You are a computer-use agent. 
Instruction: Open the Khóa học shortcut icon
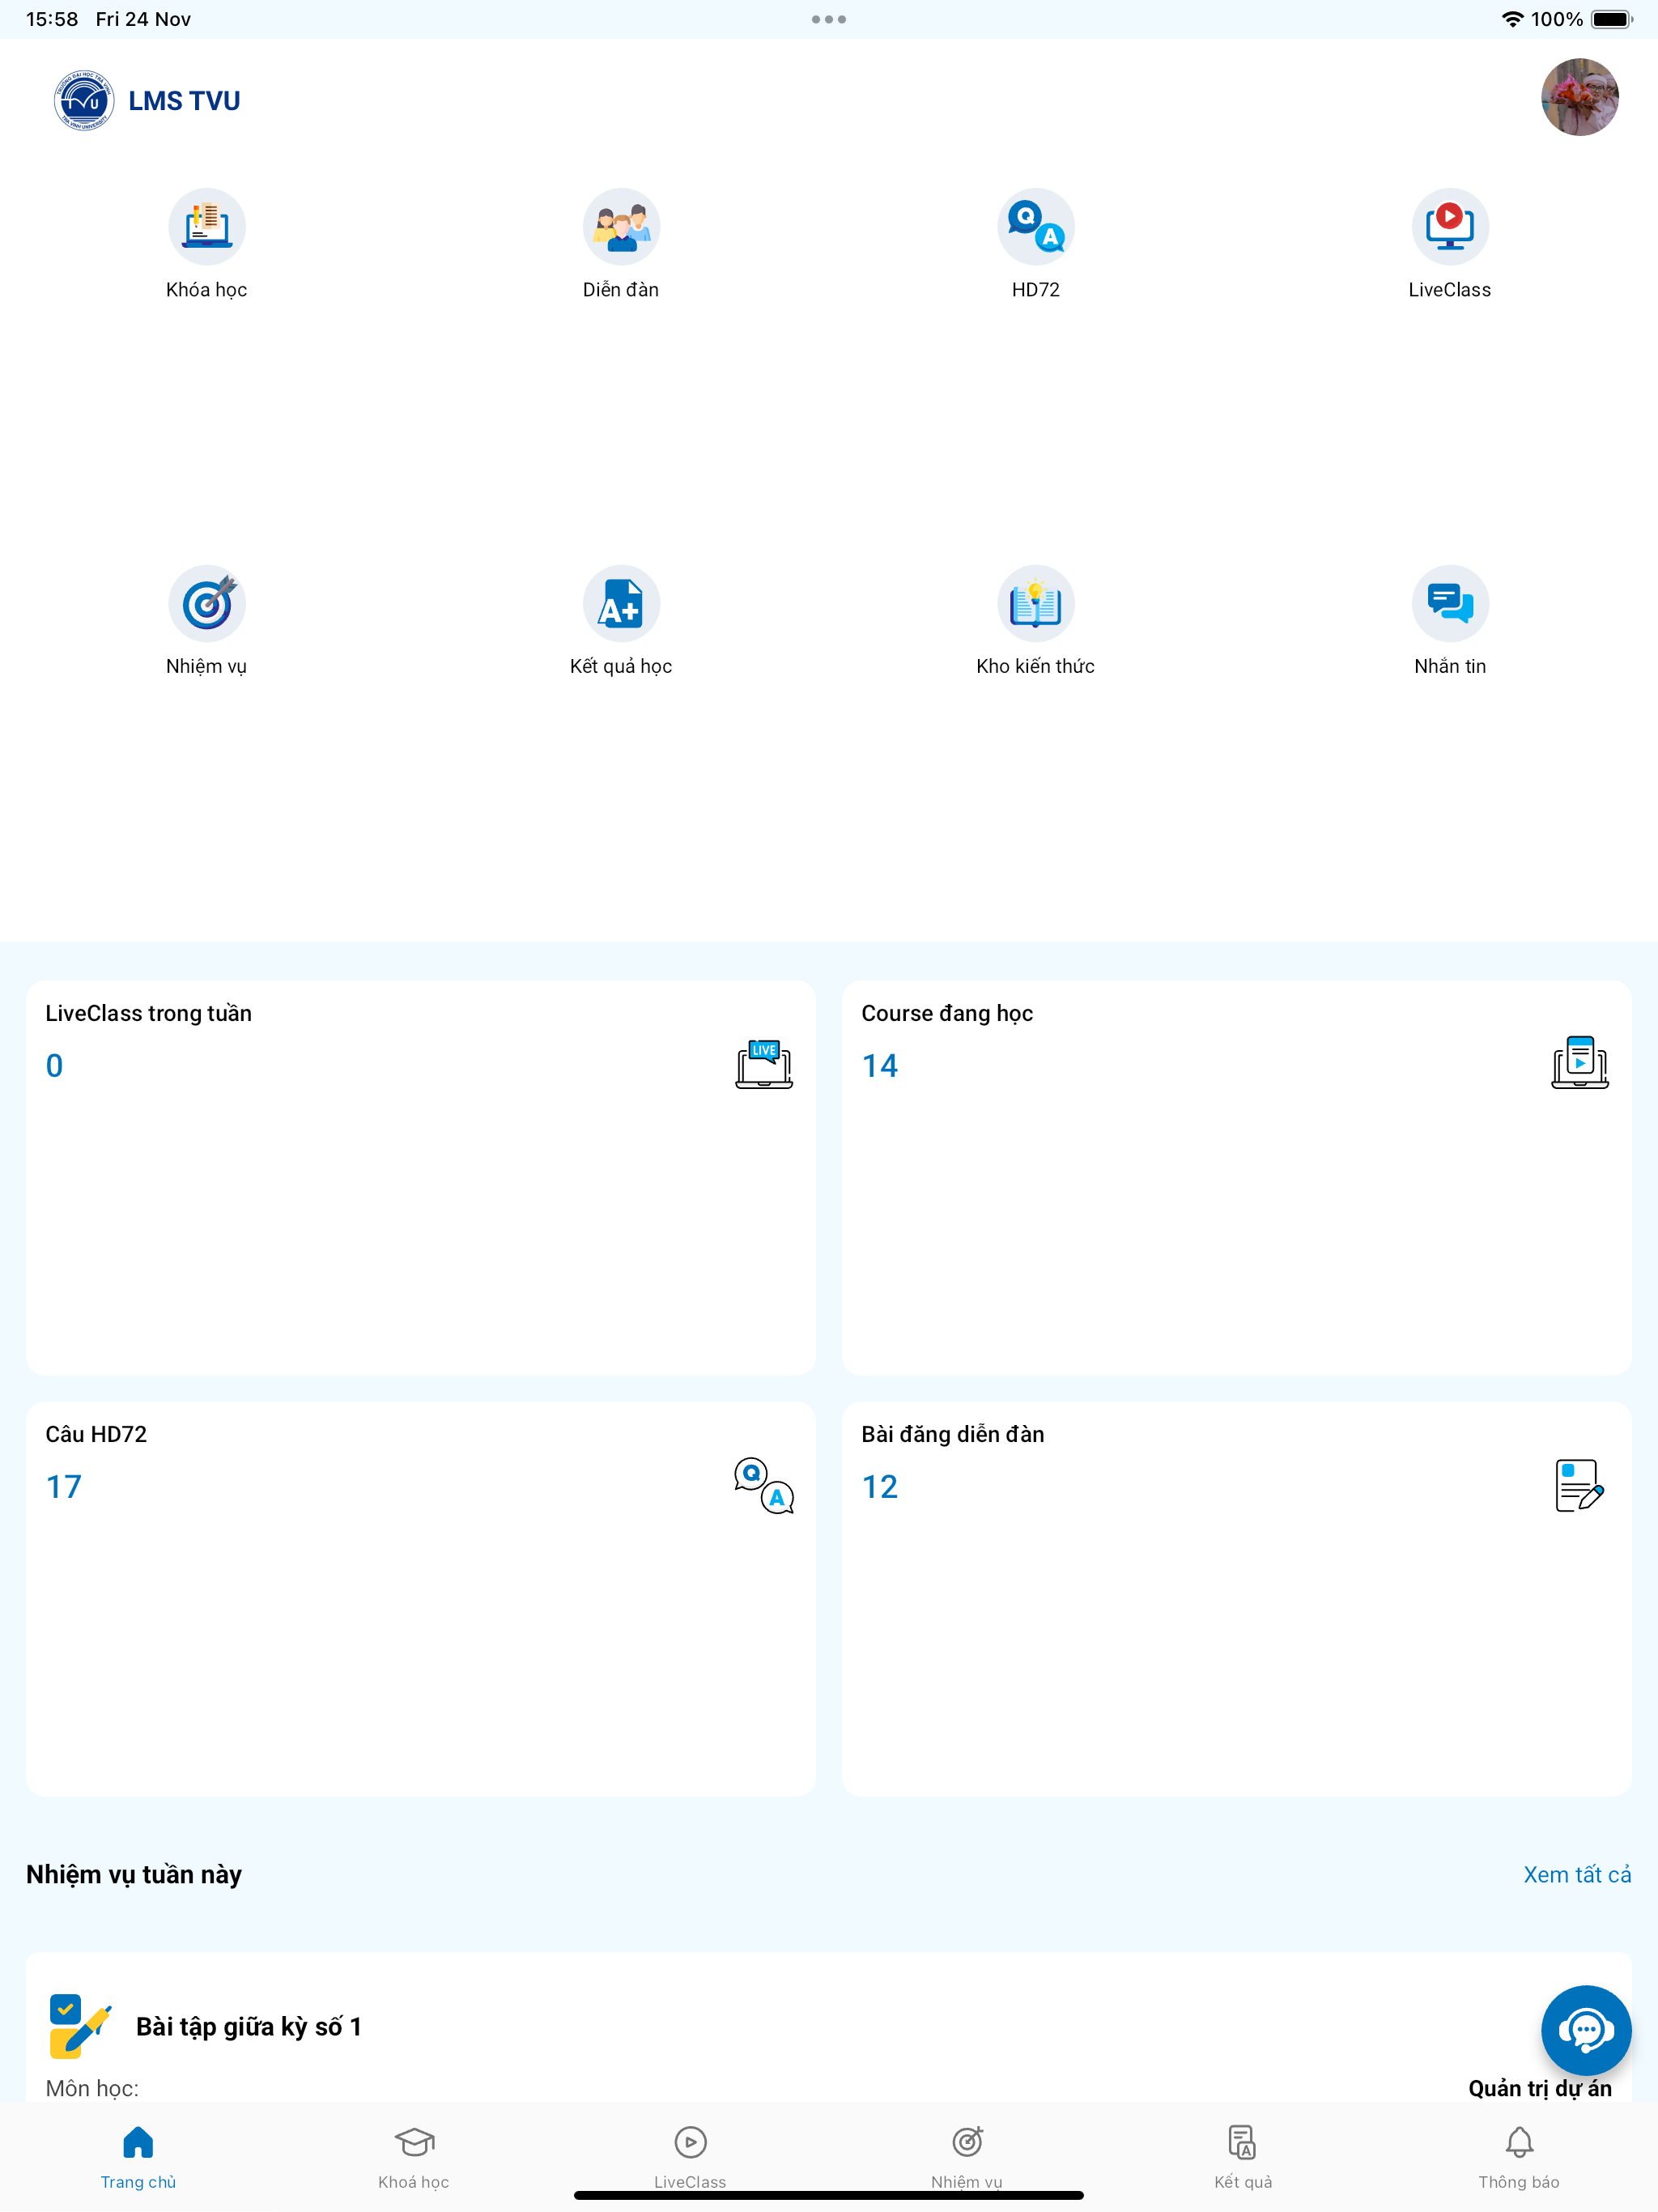(207, 227)
